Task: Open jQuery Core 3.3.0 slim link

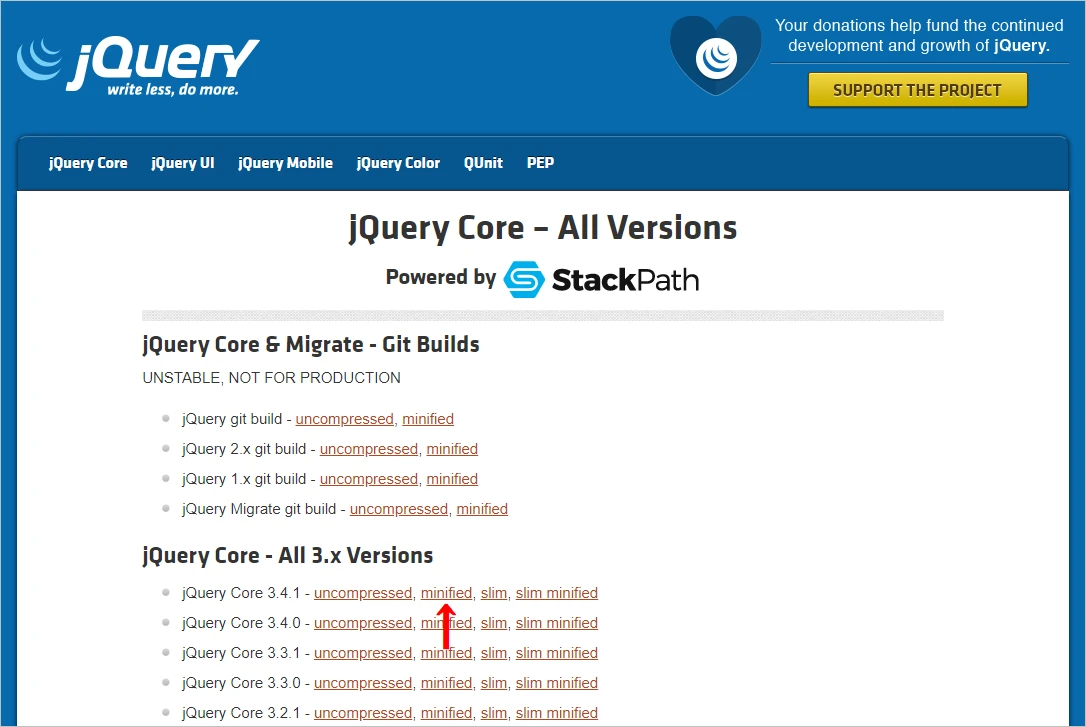Action: click(x=494, y=683)
